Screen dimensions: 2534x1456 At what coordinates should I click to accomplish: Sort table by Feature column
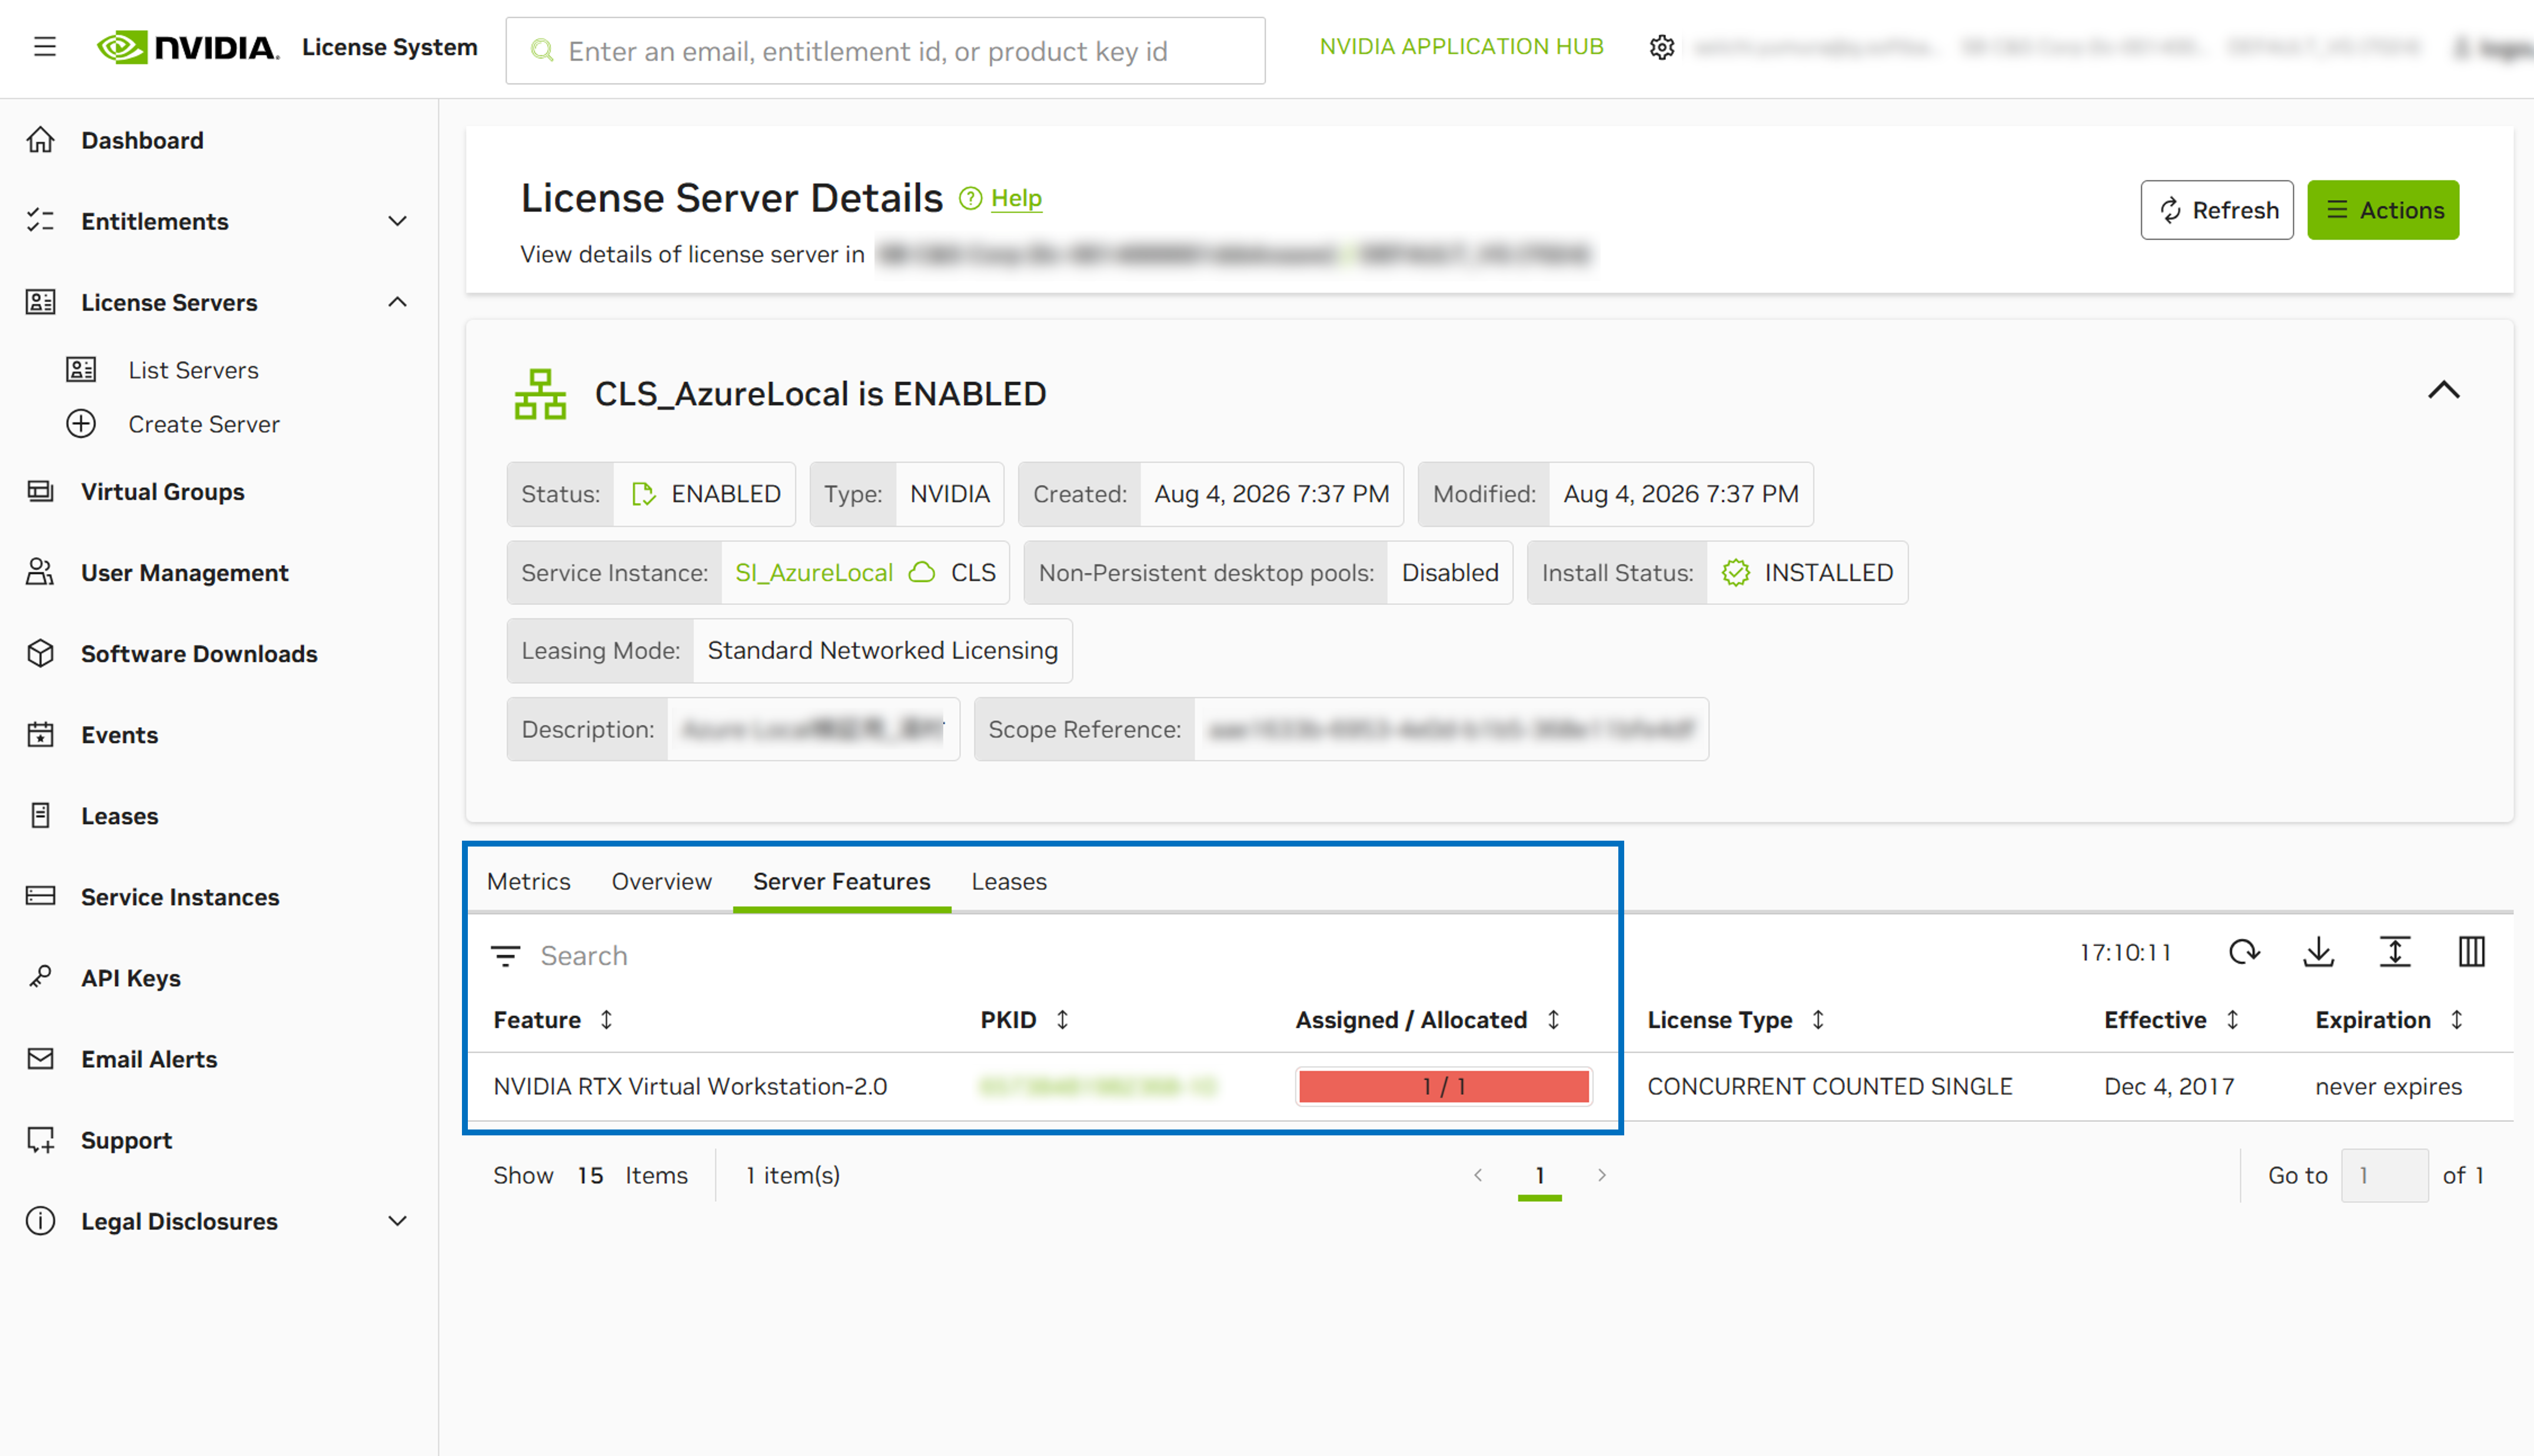tap(606, 1020)
